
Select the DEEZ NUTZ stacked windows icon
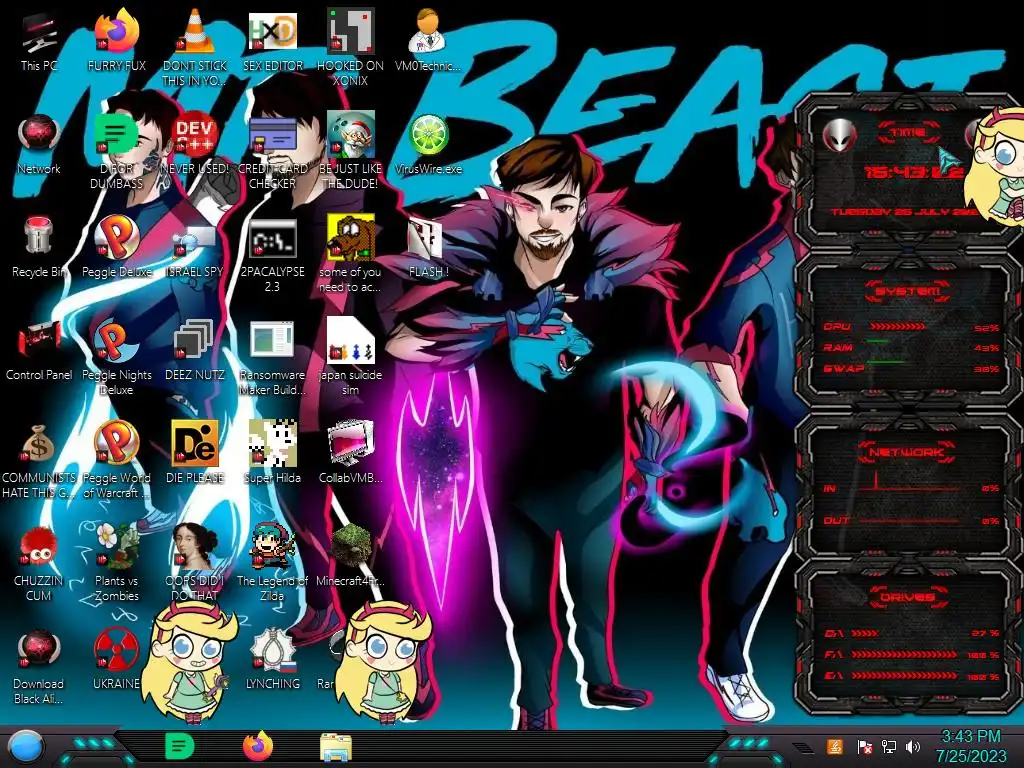click(194, 350)
